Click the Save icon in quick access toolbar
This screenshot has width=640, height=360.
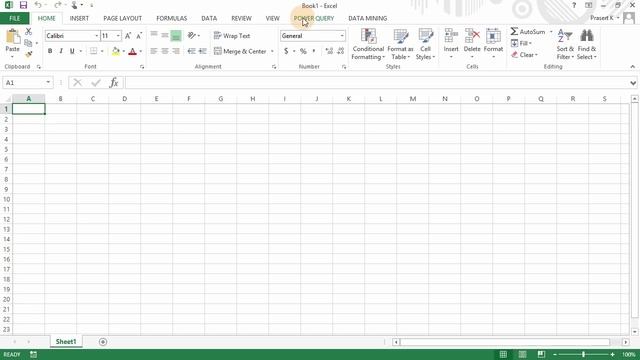pos(23,5)
